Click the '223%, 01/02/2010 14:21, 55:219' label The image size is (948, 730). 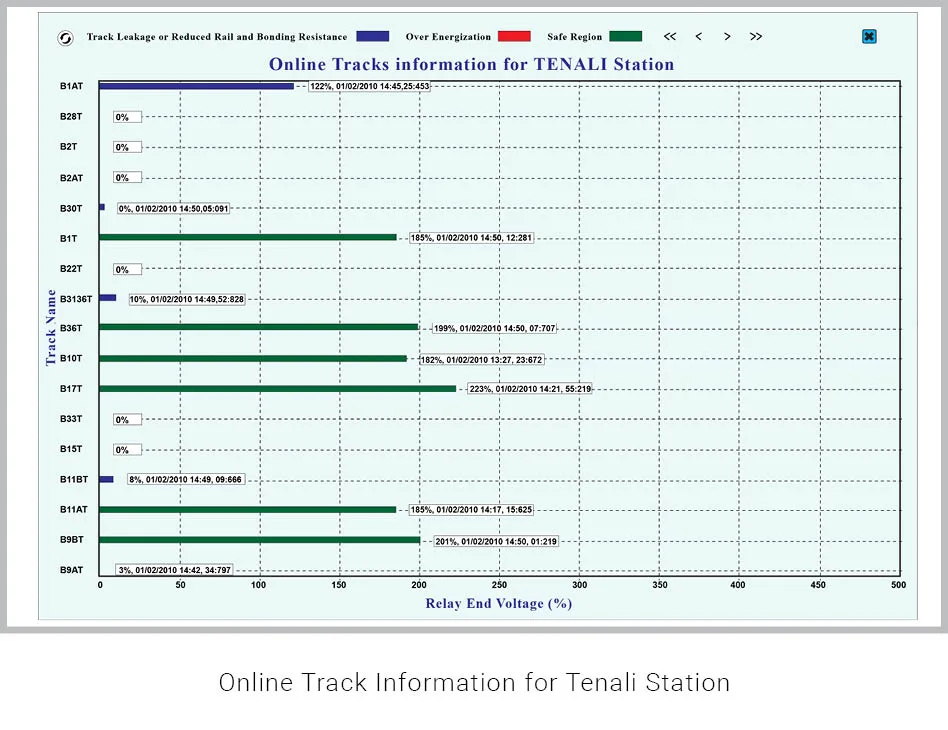tap(530, 389)
